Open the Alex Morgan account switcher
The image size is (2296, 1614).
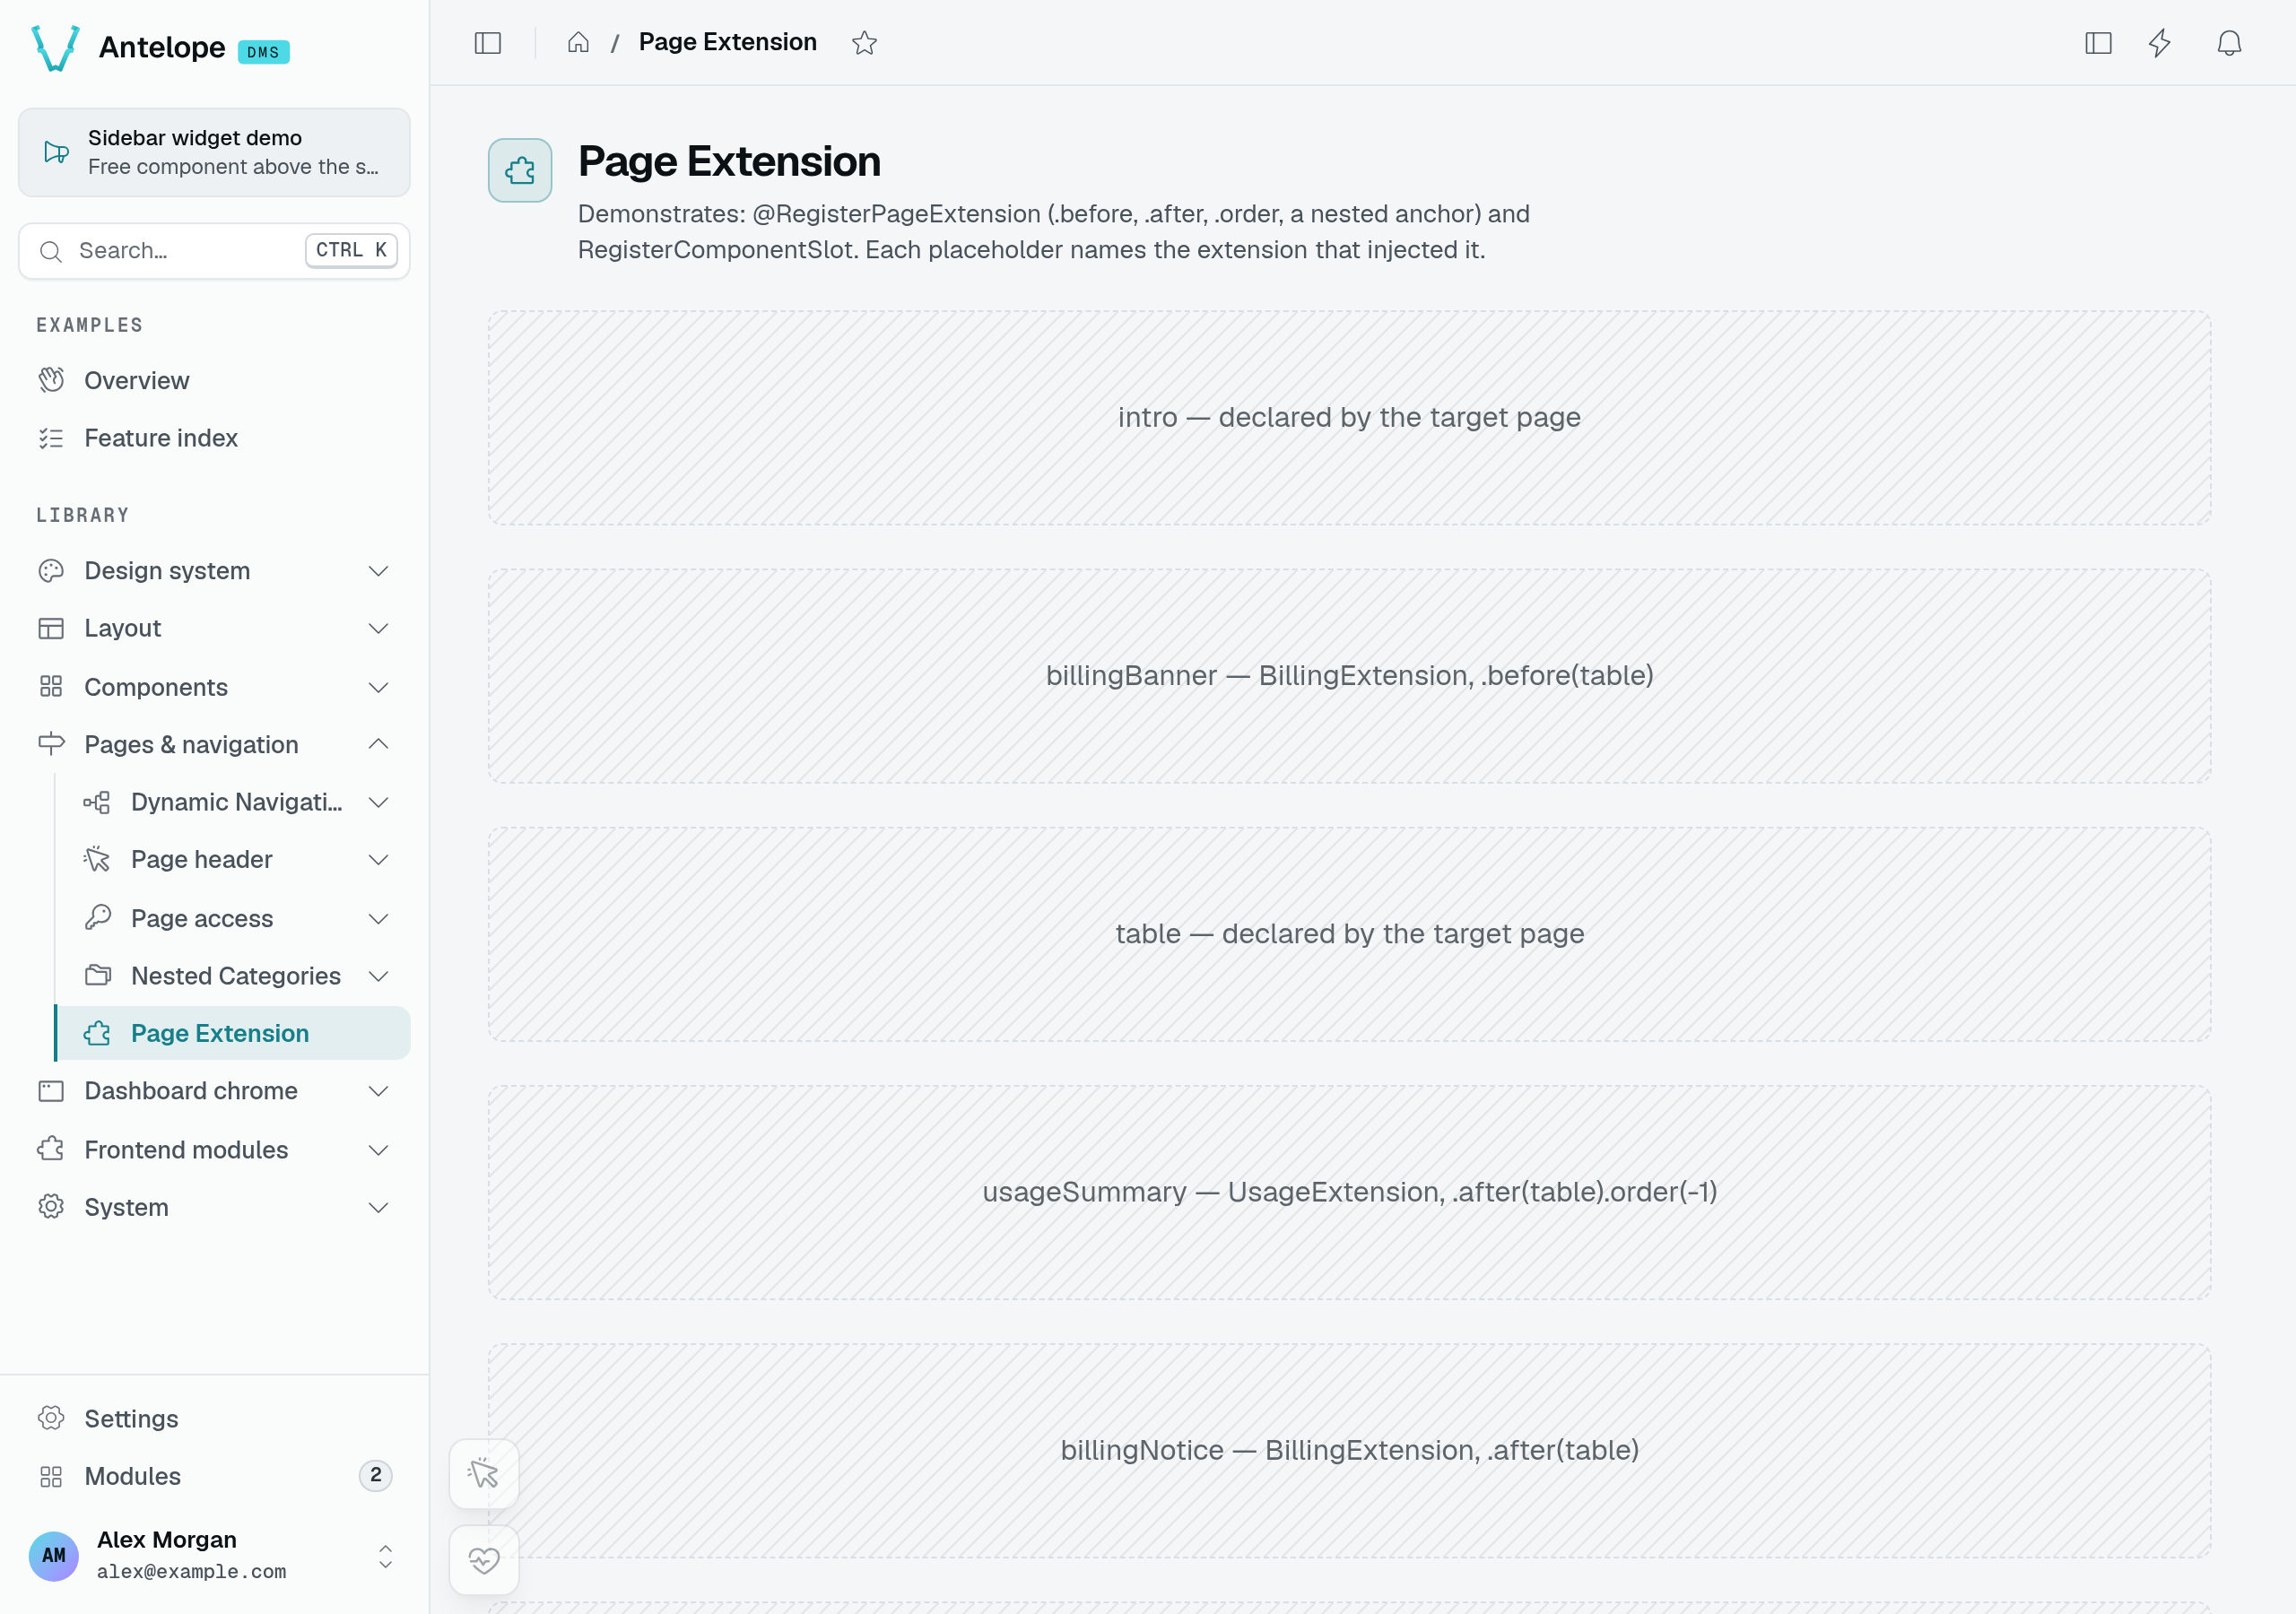214,1555
